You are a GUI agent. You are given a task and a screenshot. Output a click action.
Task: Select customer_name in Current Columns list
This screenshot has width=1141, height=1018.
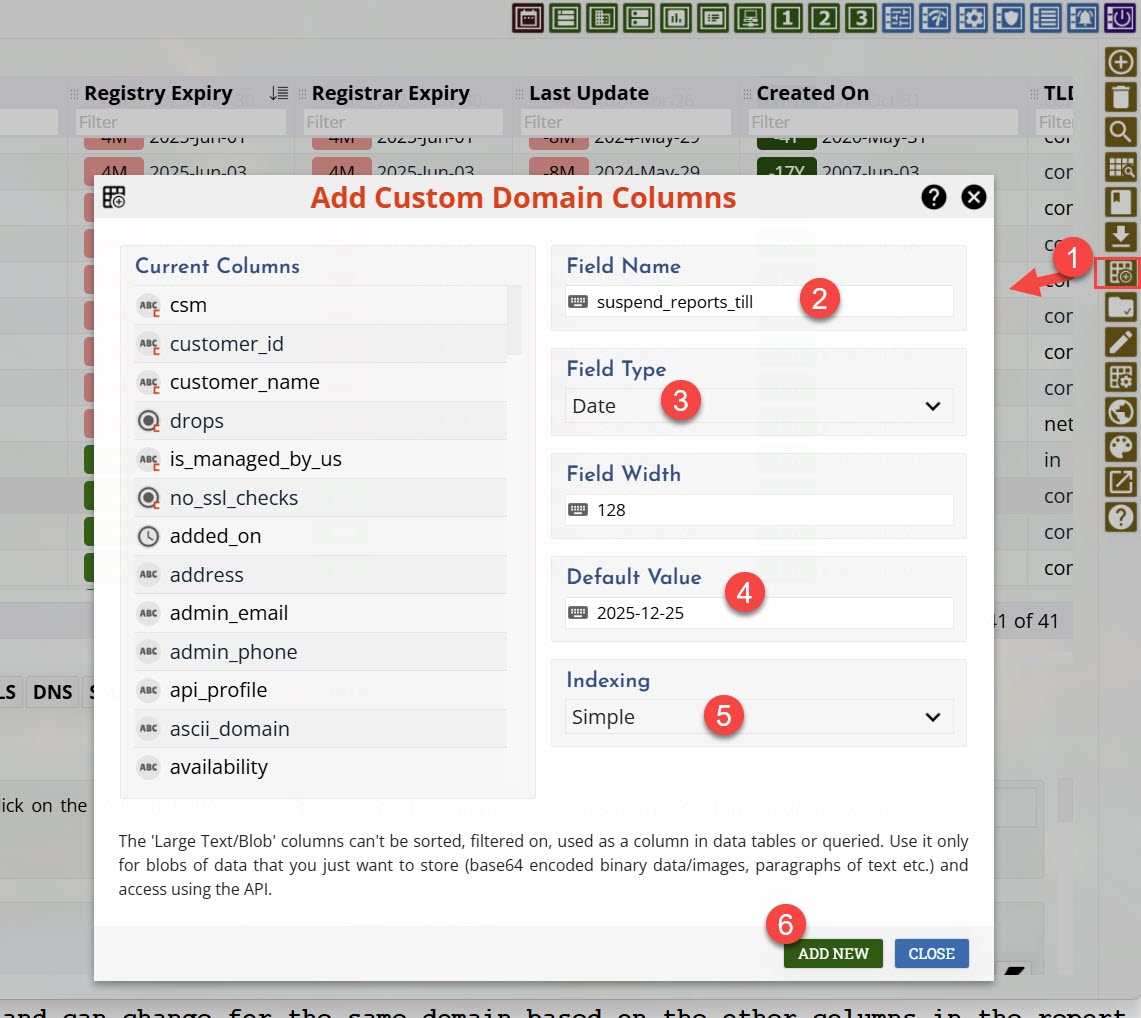(x=320, y=383)
